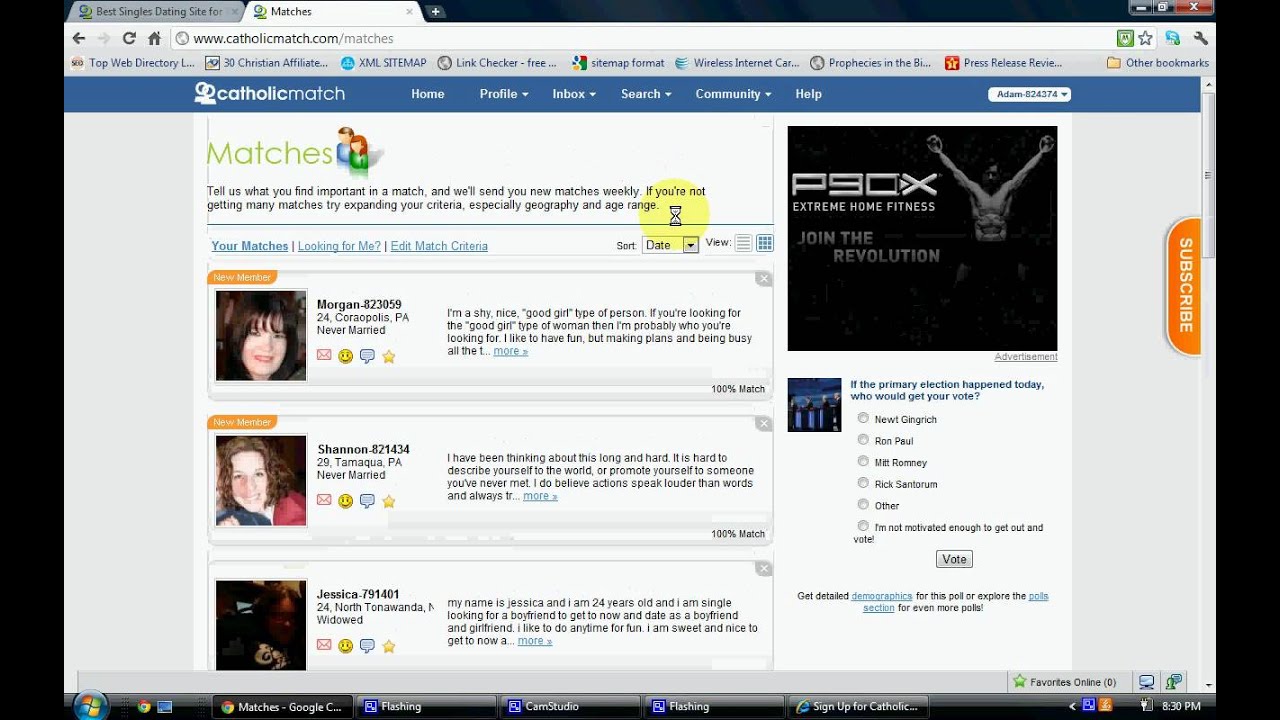
Task: Expand the Community menu
Action: point(733,94)
